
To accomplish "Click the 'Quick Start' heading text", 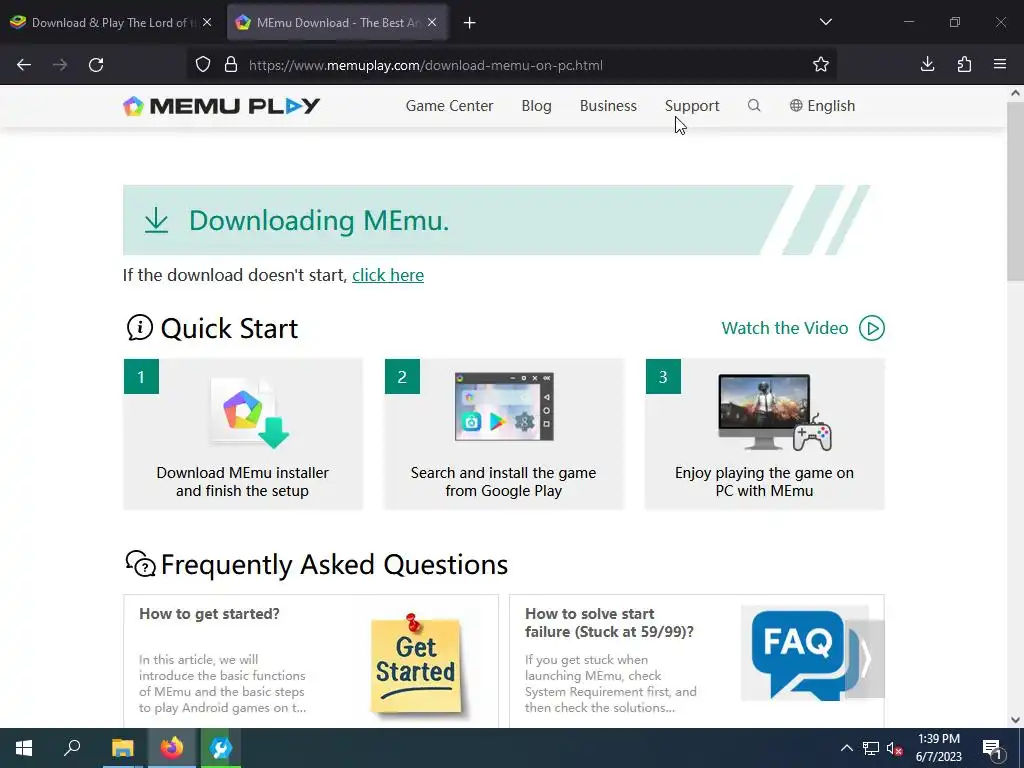I will pyautogui.click(x=229, y=328).
